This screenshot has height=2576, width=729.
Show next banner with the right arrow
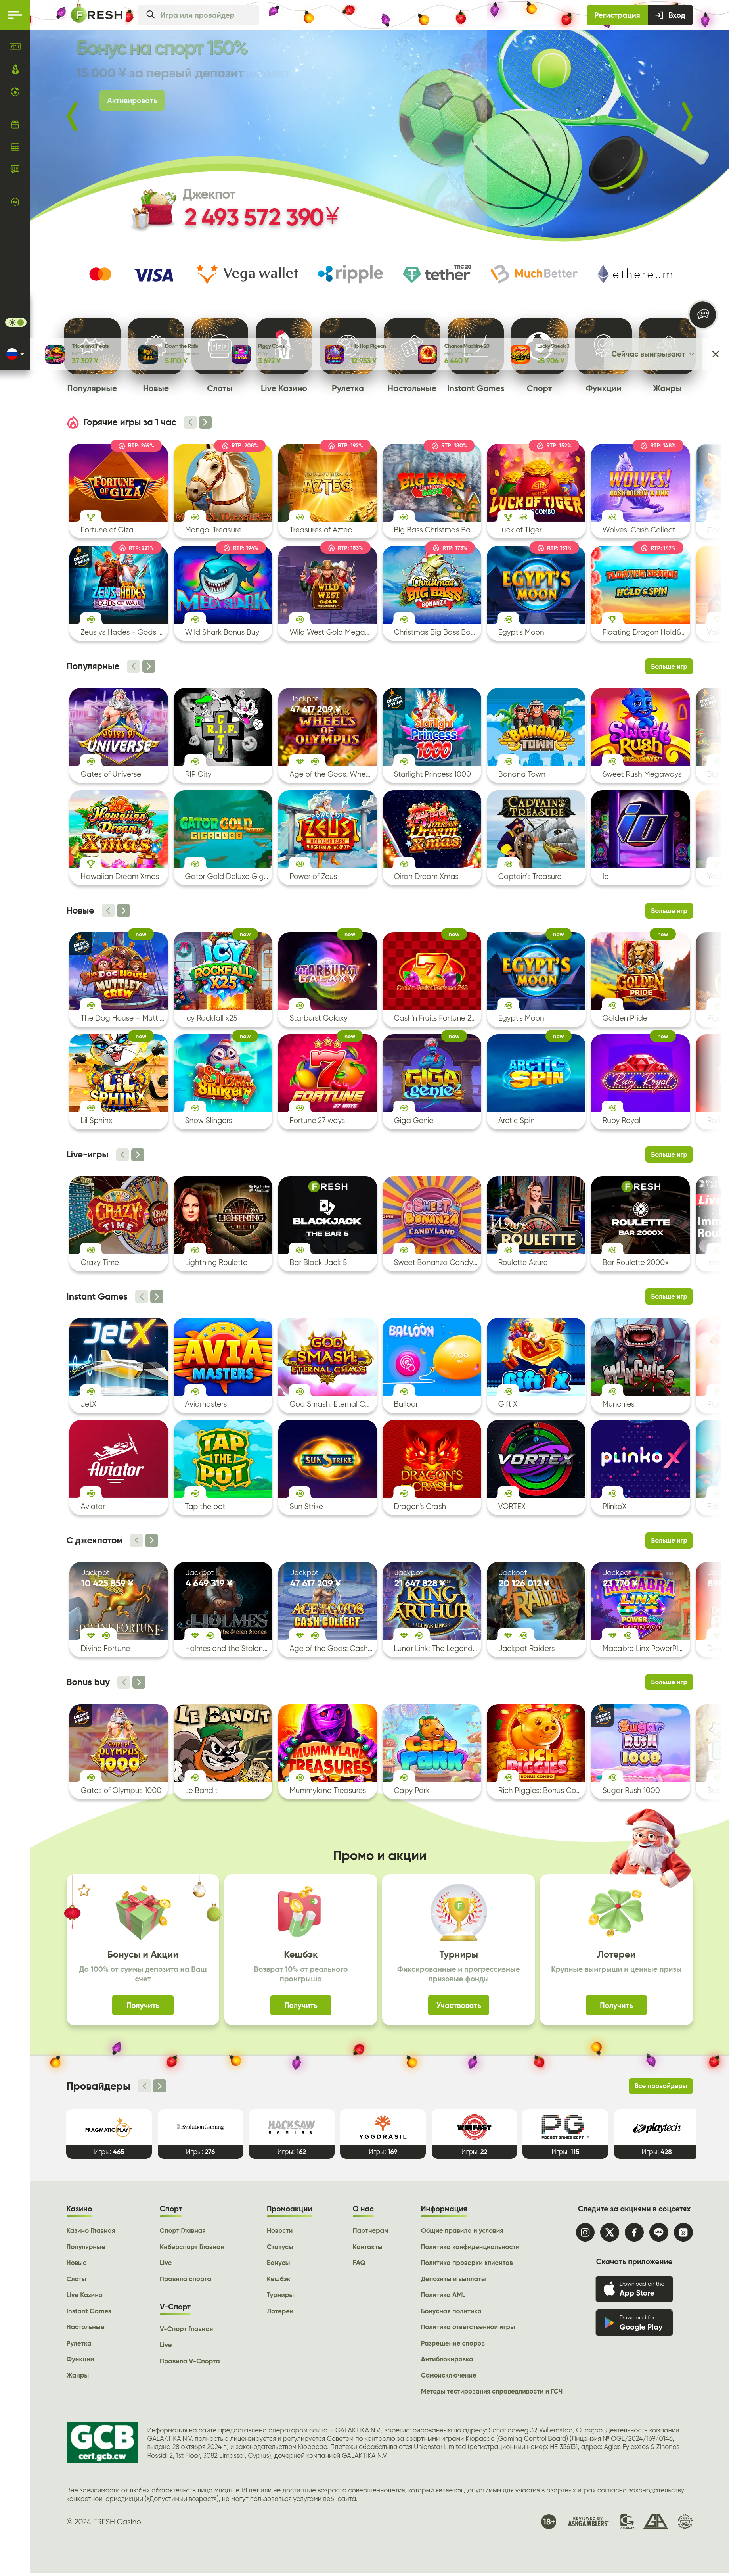pos(686,117)
